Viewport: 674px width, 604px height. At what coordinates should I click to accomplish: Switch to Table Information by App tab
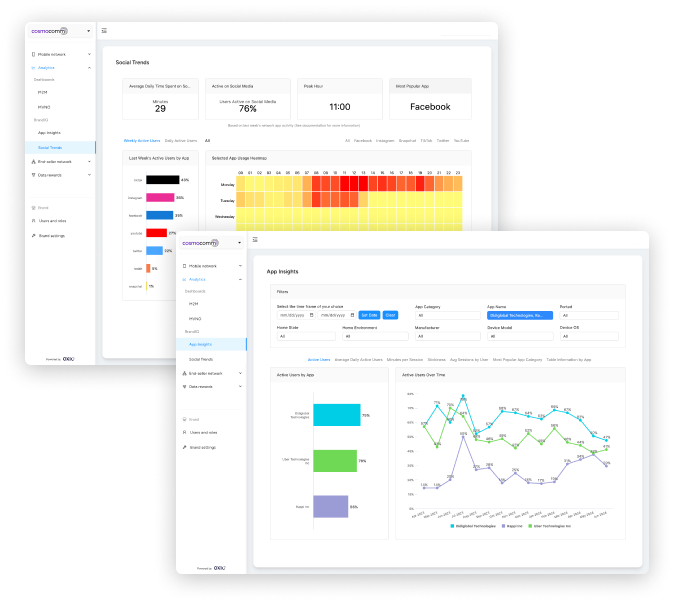[569, 359]
